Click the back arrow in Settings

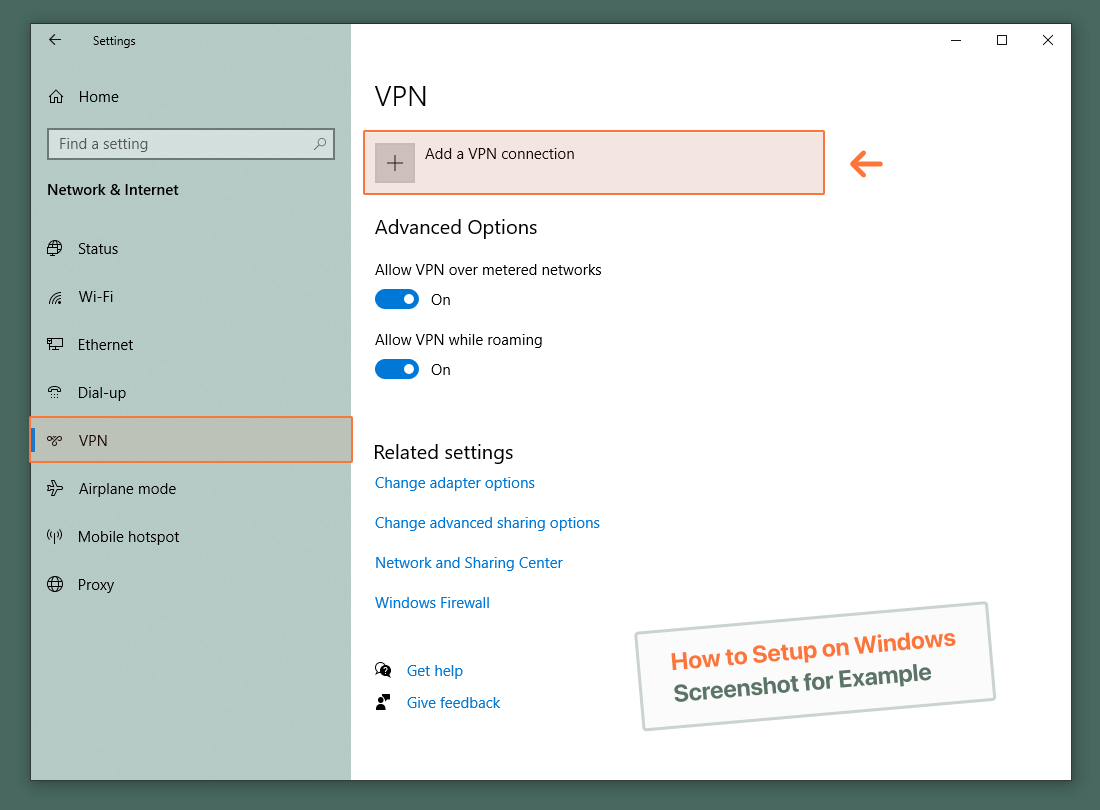[55, 40]
